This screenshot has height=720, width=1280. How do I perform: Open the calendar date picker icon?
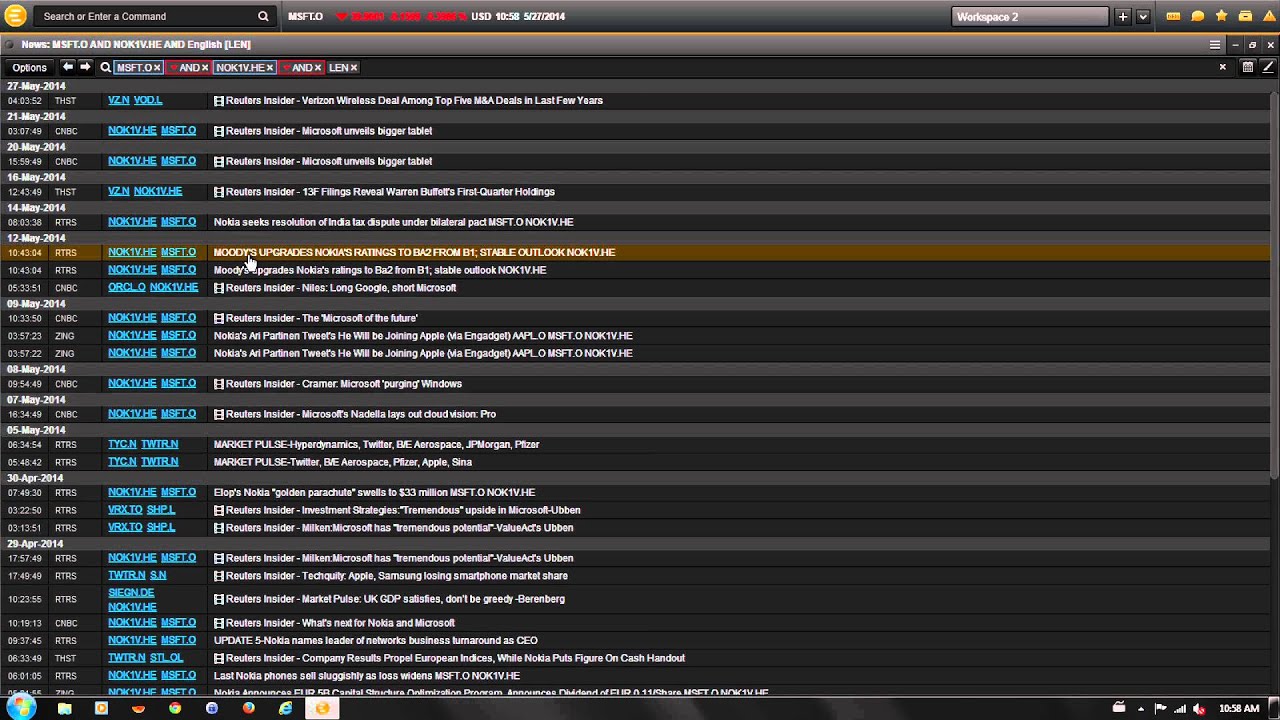click(1248, 67)
